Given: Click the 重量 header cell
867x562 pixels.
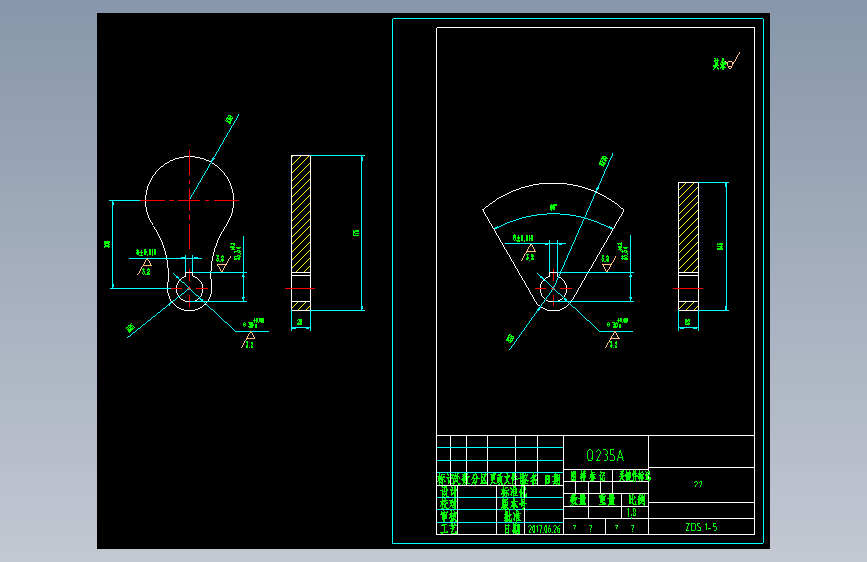Looking at the screenshot, I should tap(607, 499).
